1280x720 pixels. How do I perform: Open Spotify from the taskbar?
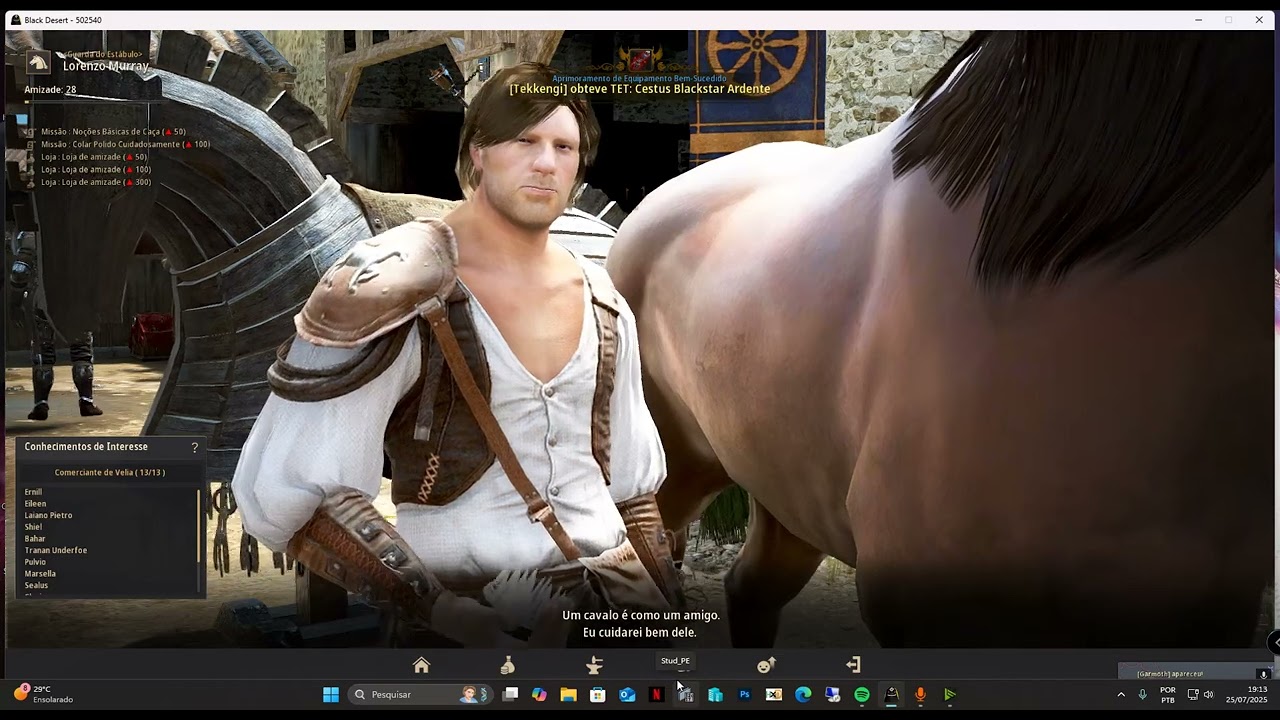pos(862,694)
